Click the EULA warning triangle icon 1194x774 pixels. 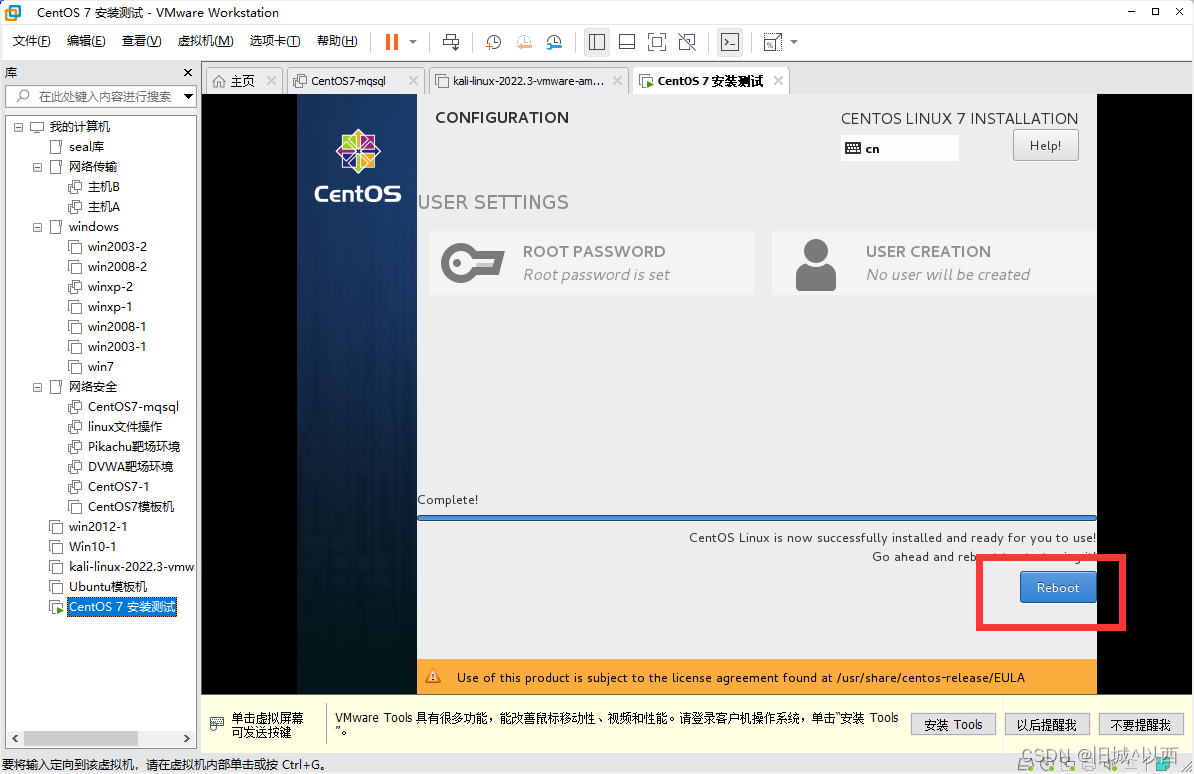pos(433,676)
